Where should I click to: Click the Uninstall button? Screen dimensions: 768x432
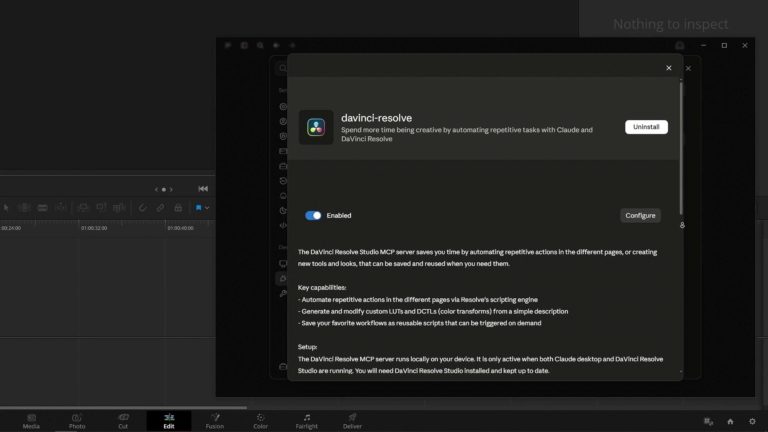coord(646,127)
